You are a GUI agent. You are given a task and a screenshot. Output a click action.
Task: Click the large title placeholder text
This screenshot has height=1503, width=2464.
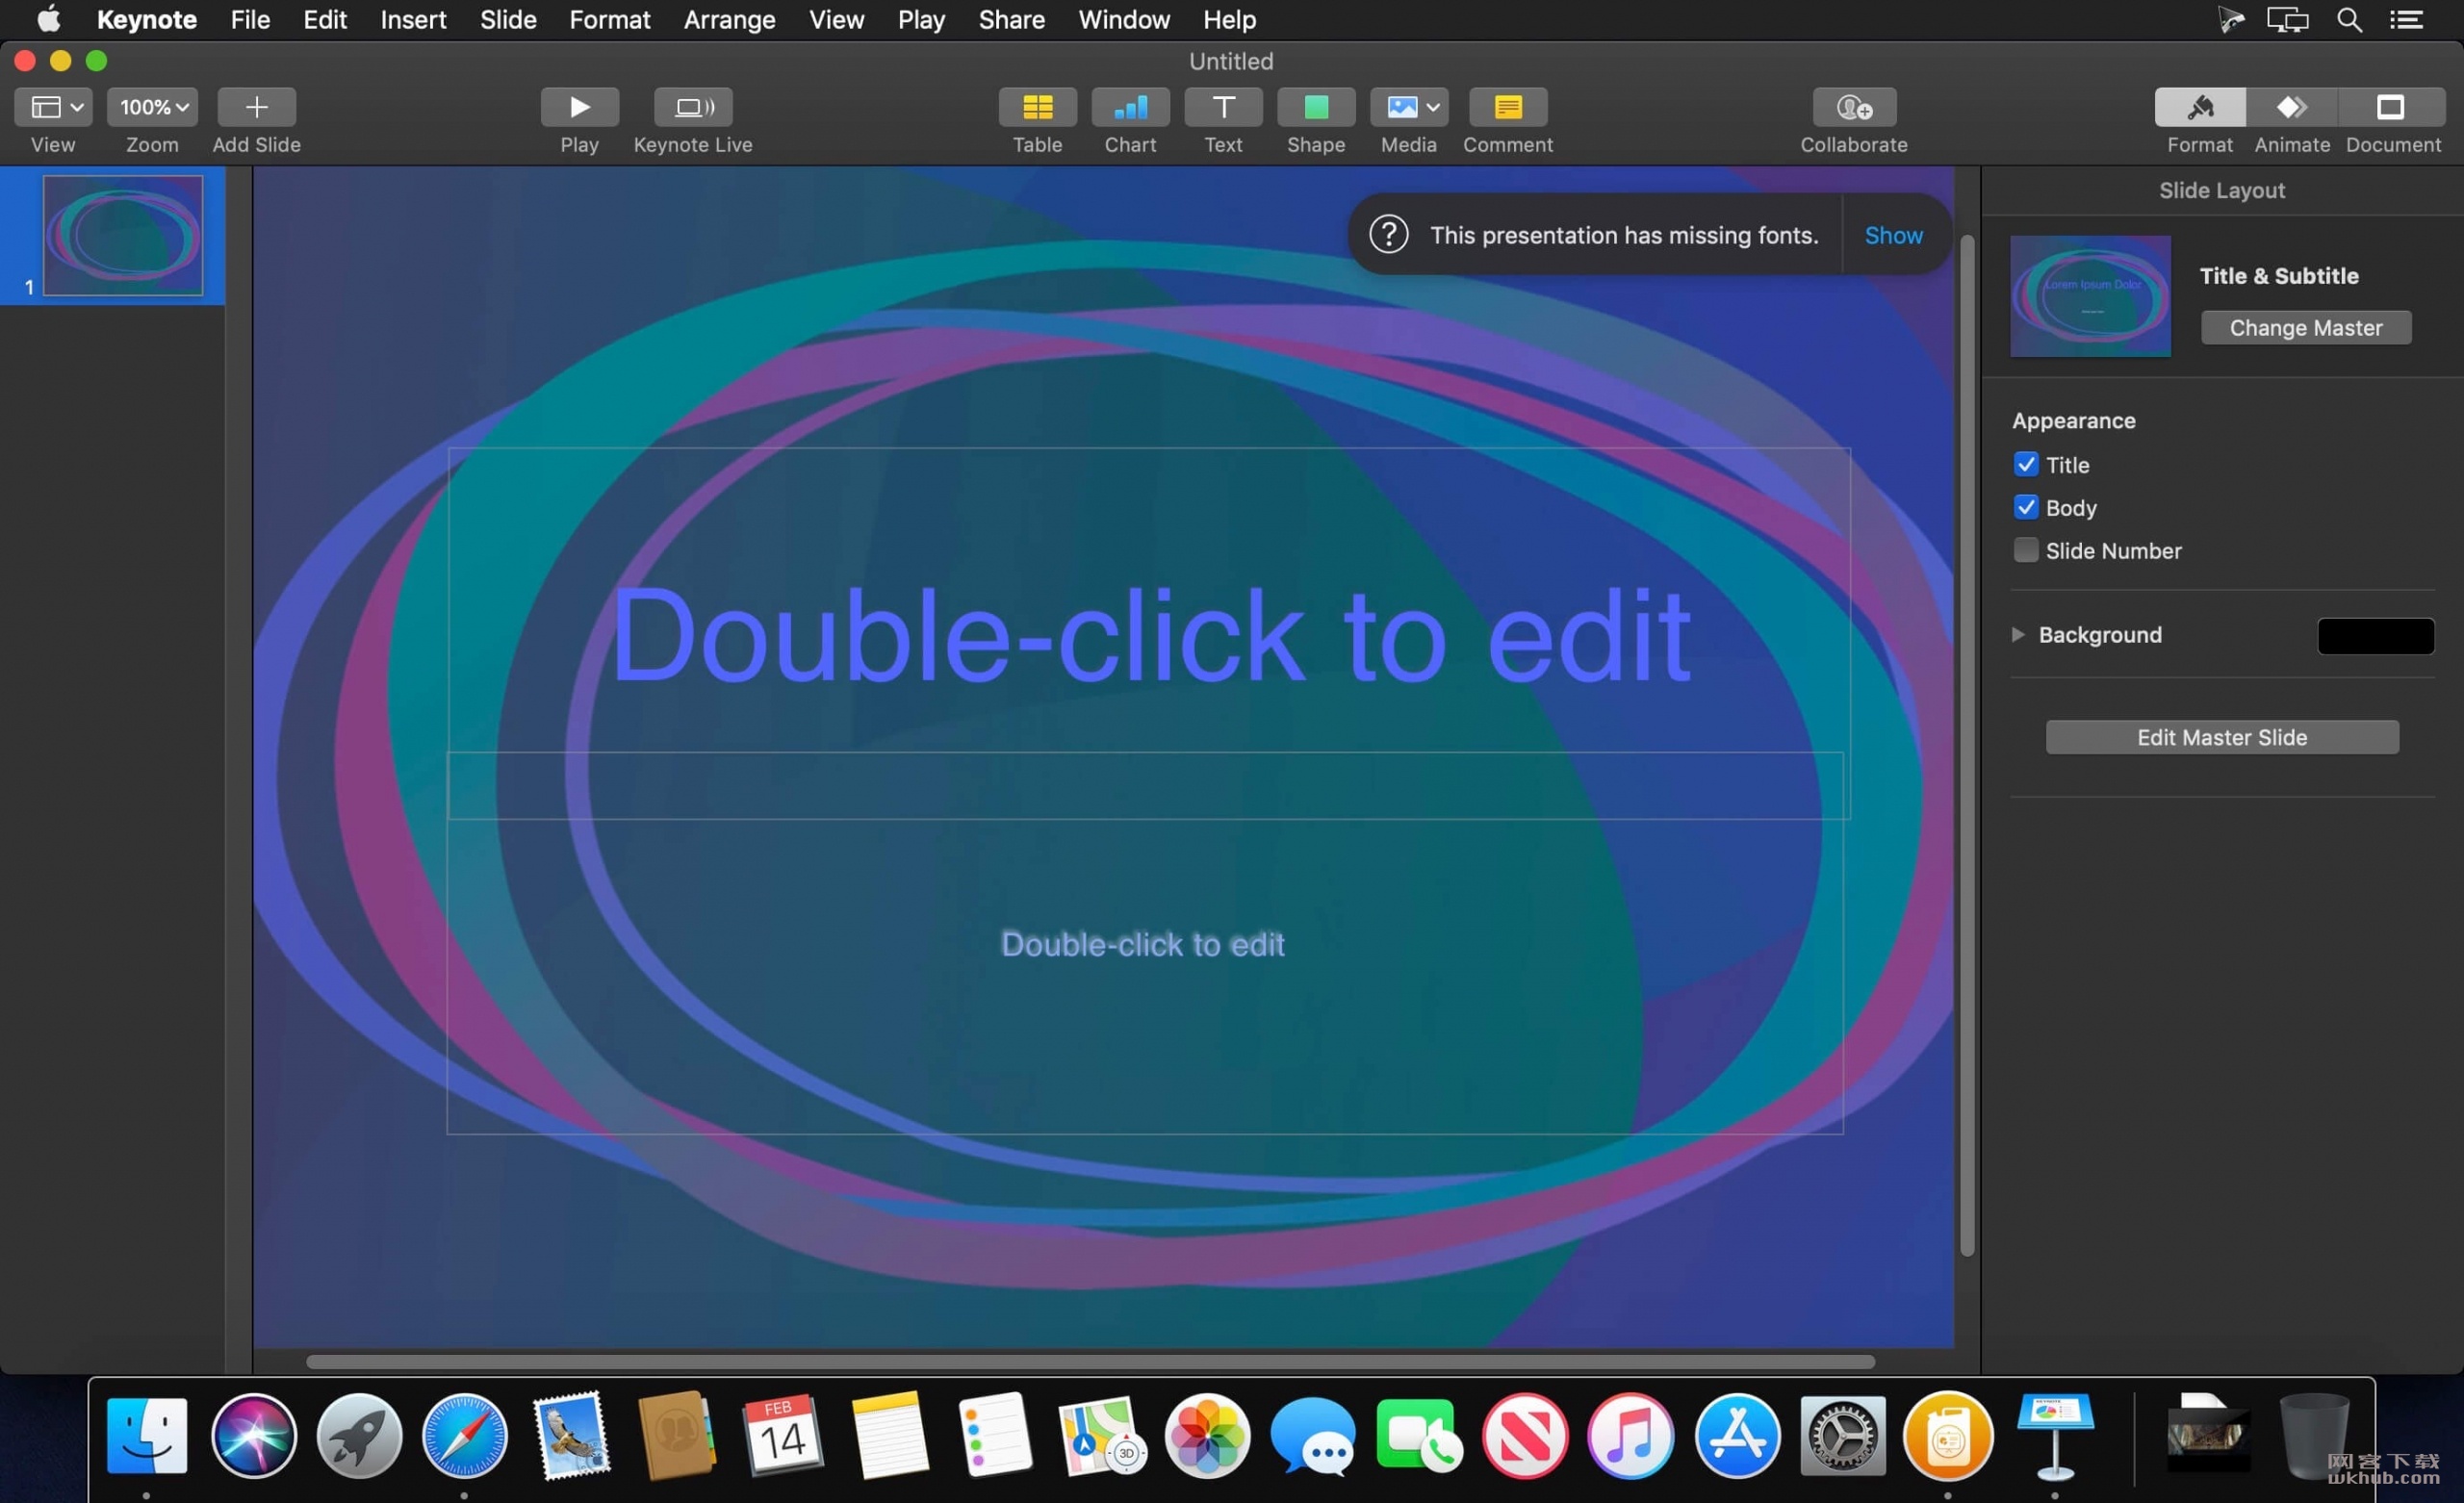(1150, 636)
